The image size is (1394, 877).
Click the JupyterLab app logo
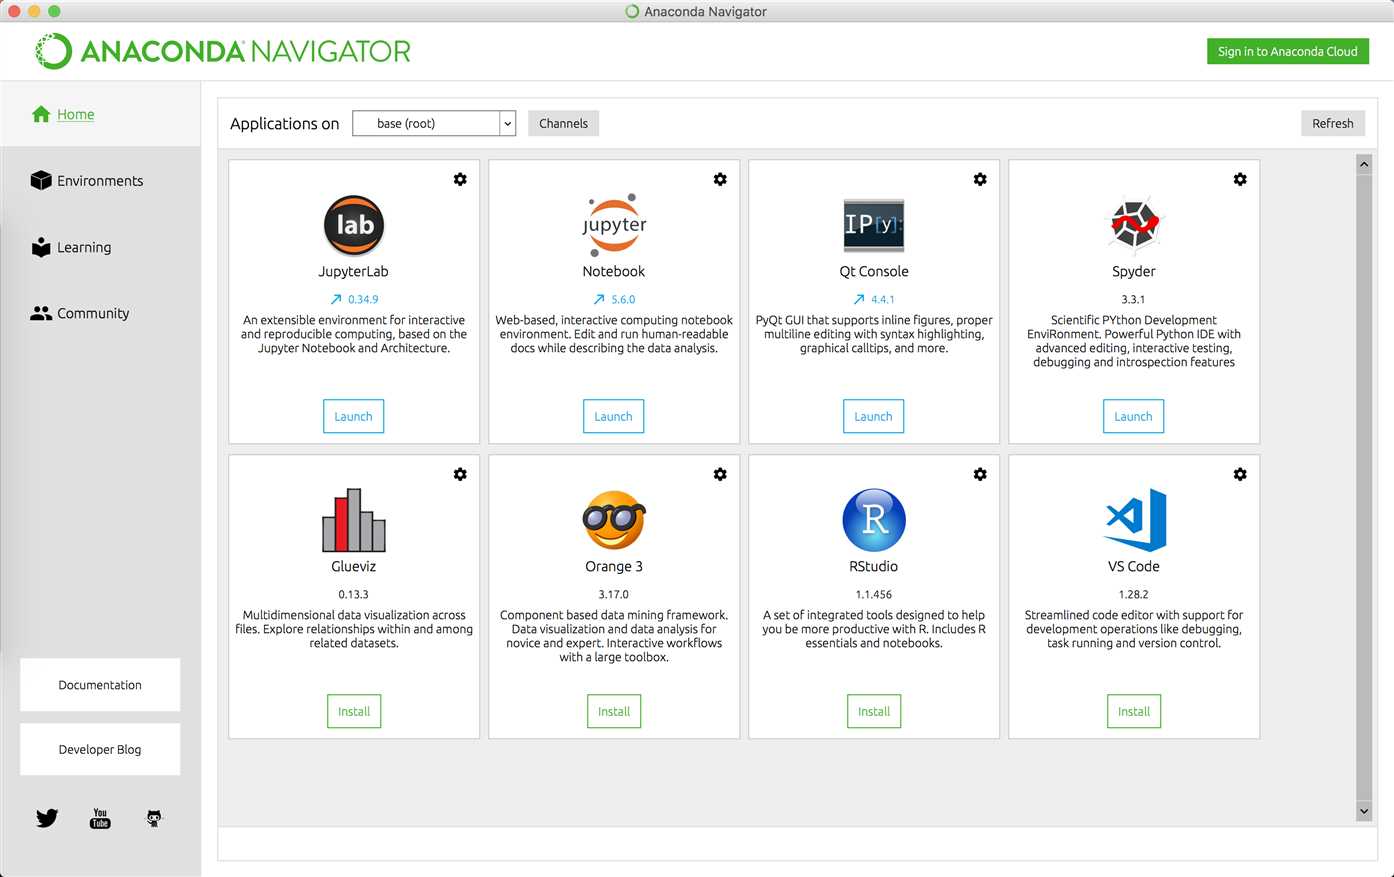coord(354,225)
